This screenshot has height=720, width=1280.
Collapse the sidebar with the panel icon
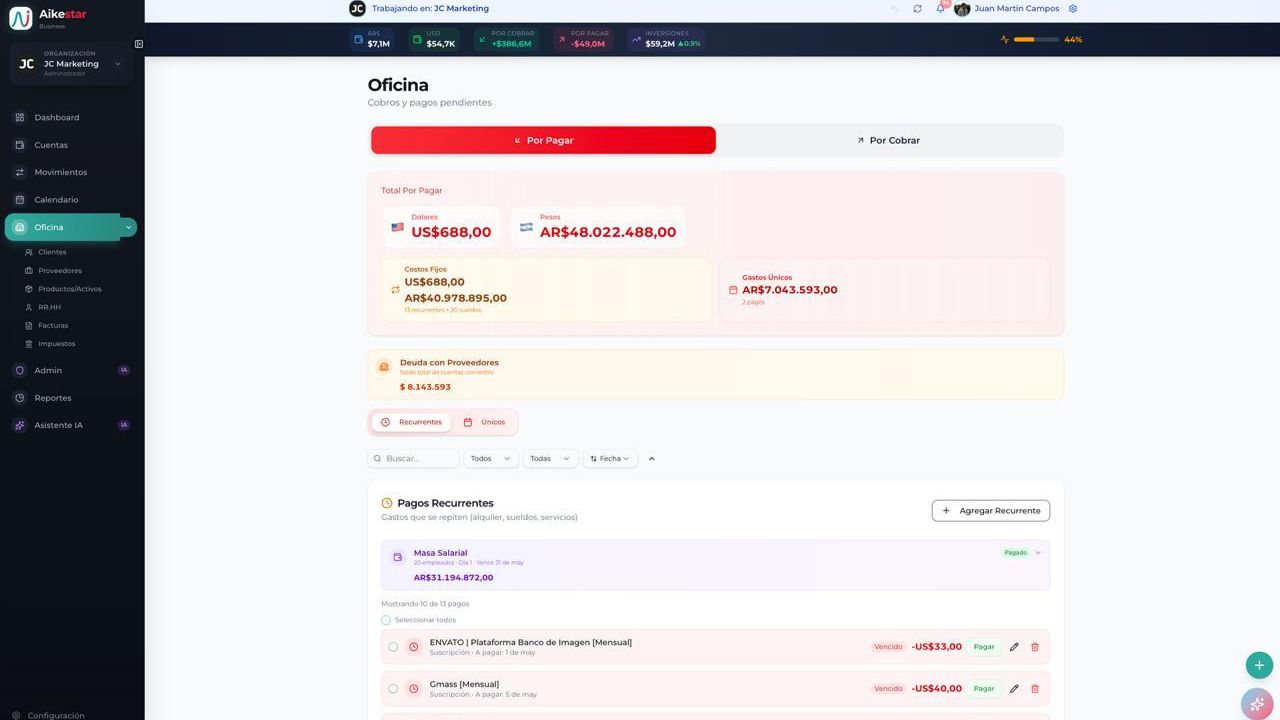(139, 44)
